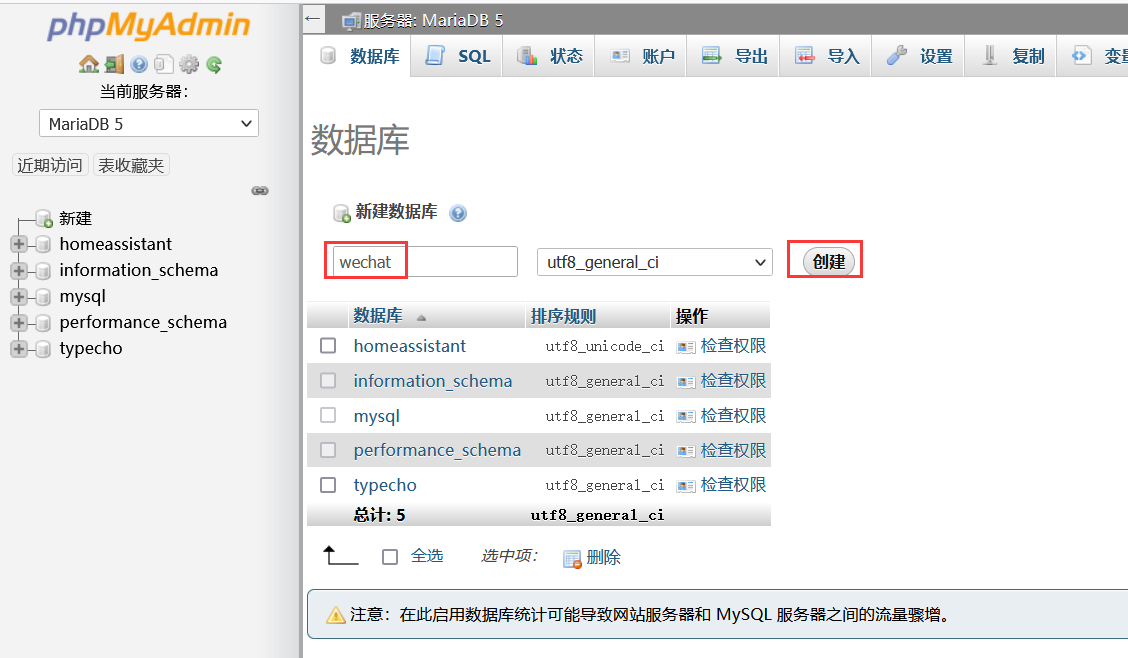Screen dimensions: 1128x658
Task: Click privileges icon for performance_schema row
Action: click(686, 451)
